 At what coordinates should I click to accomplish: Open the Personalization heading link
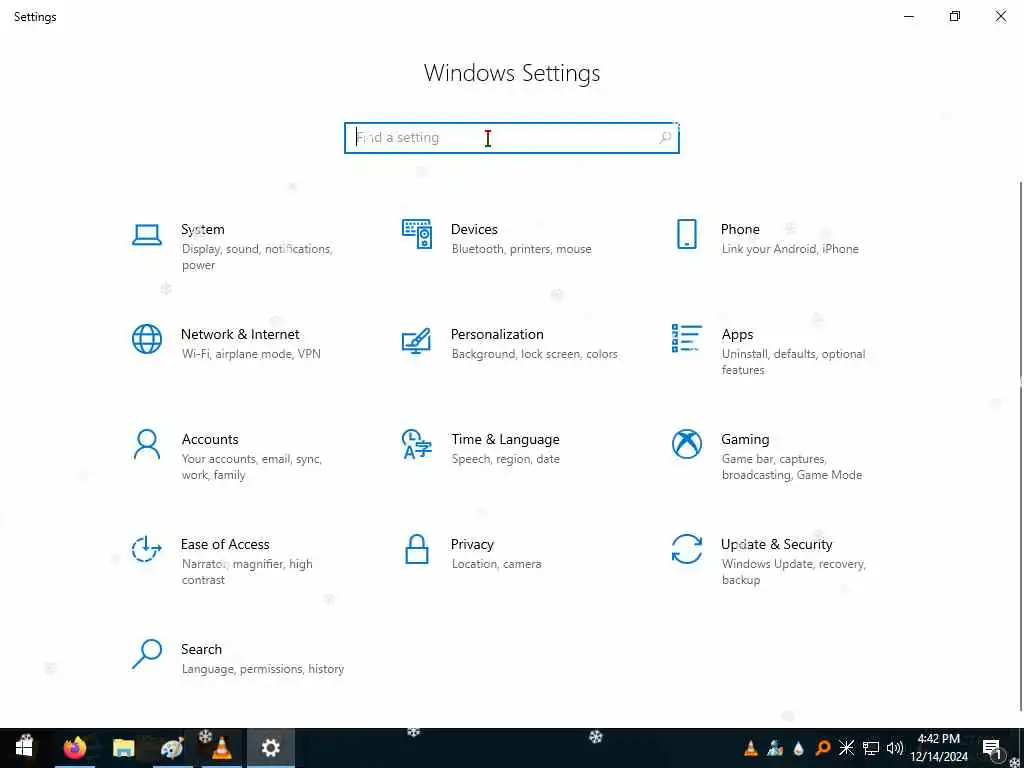(497, 334)
